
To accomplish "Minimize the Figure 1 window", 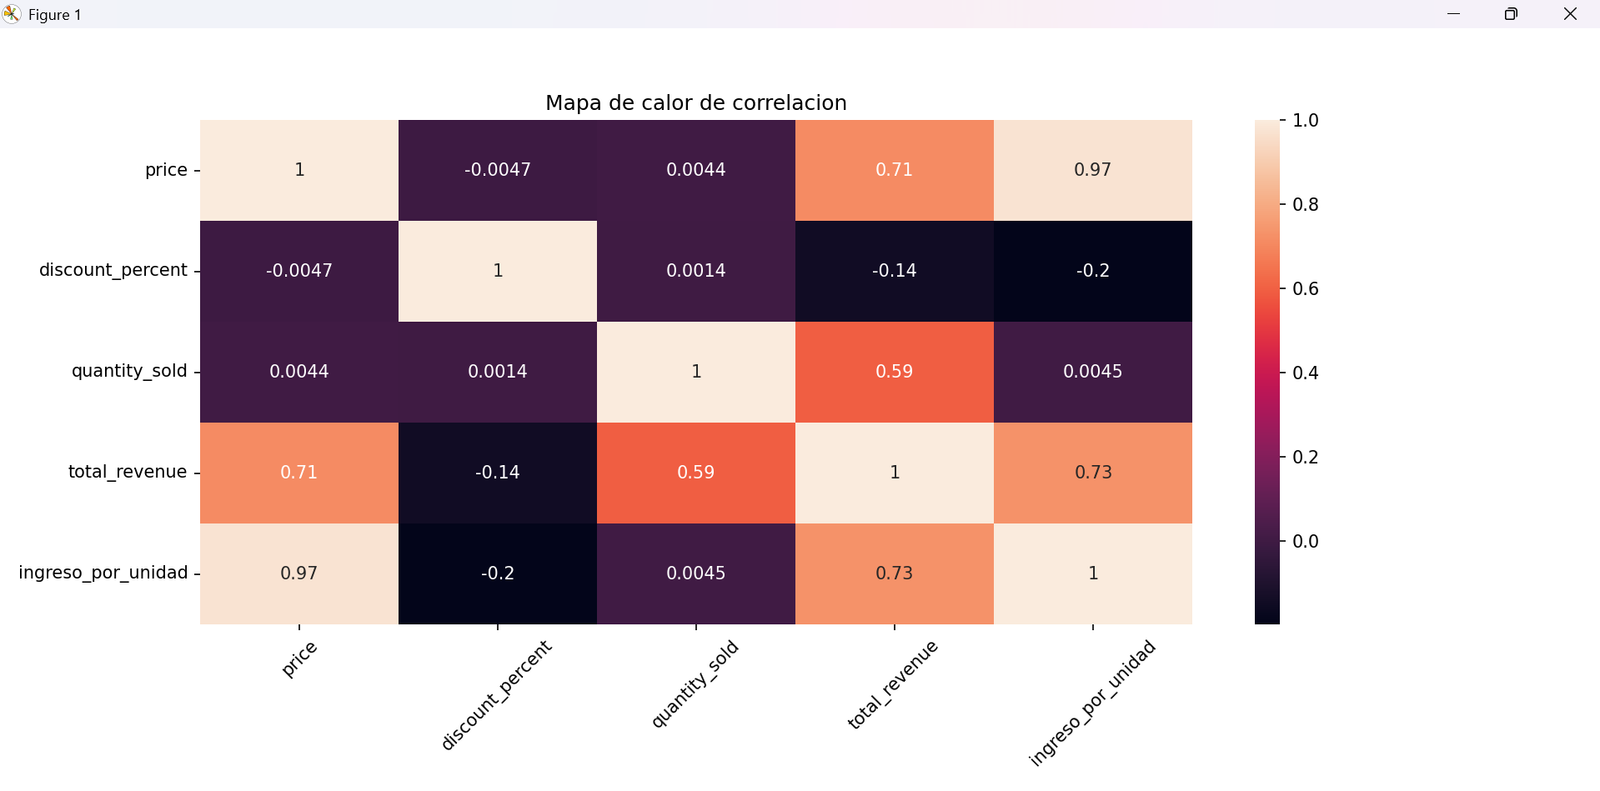I will tap(1452, 14).
